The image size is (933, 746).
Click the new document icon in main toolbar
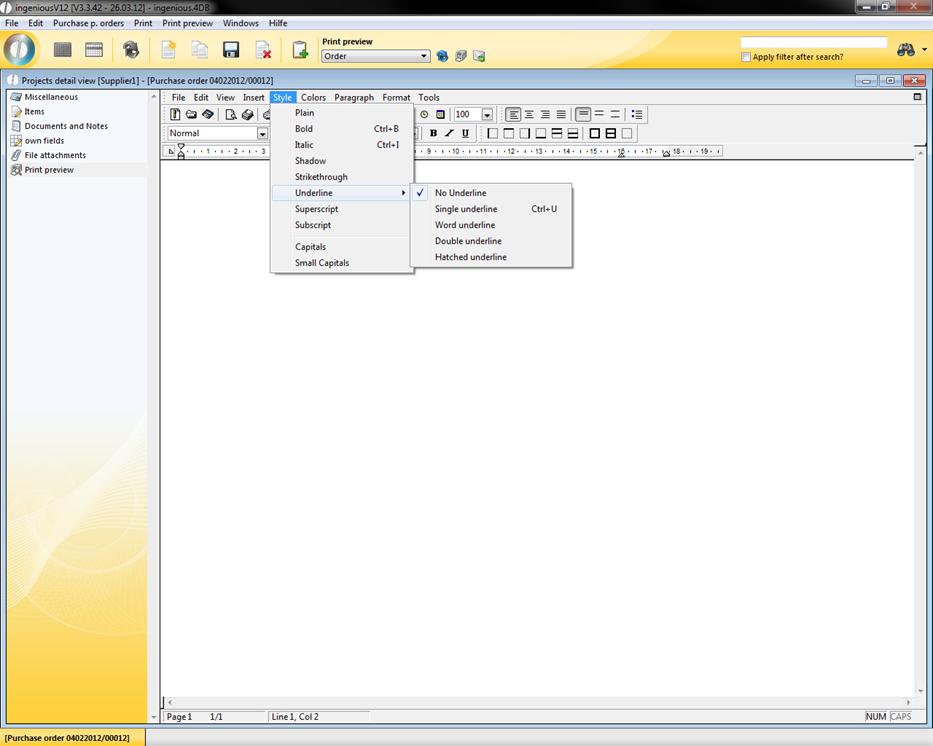[169, 50]
